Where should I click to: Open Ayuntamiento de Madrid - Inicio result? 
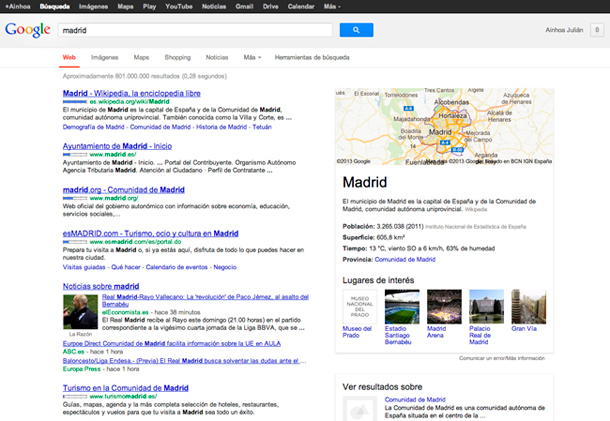click(116, 146)
